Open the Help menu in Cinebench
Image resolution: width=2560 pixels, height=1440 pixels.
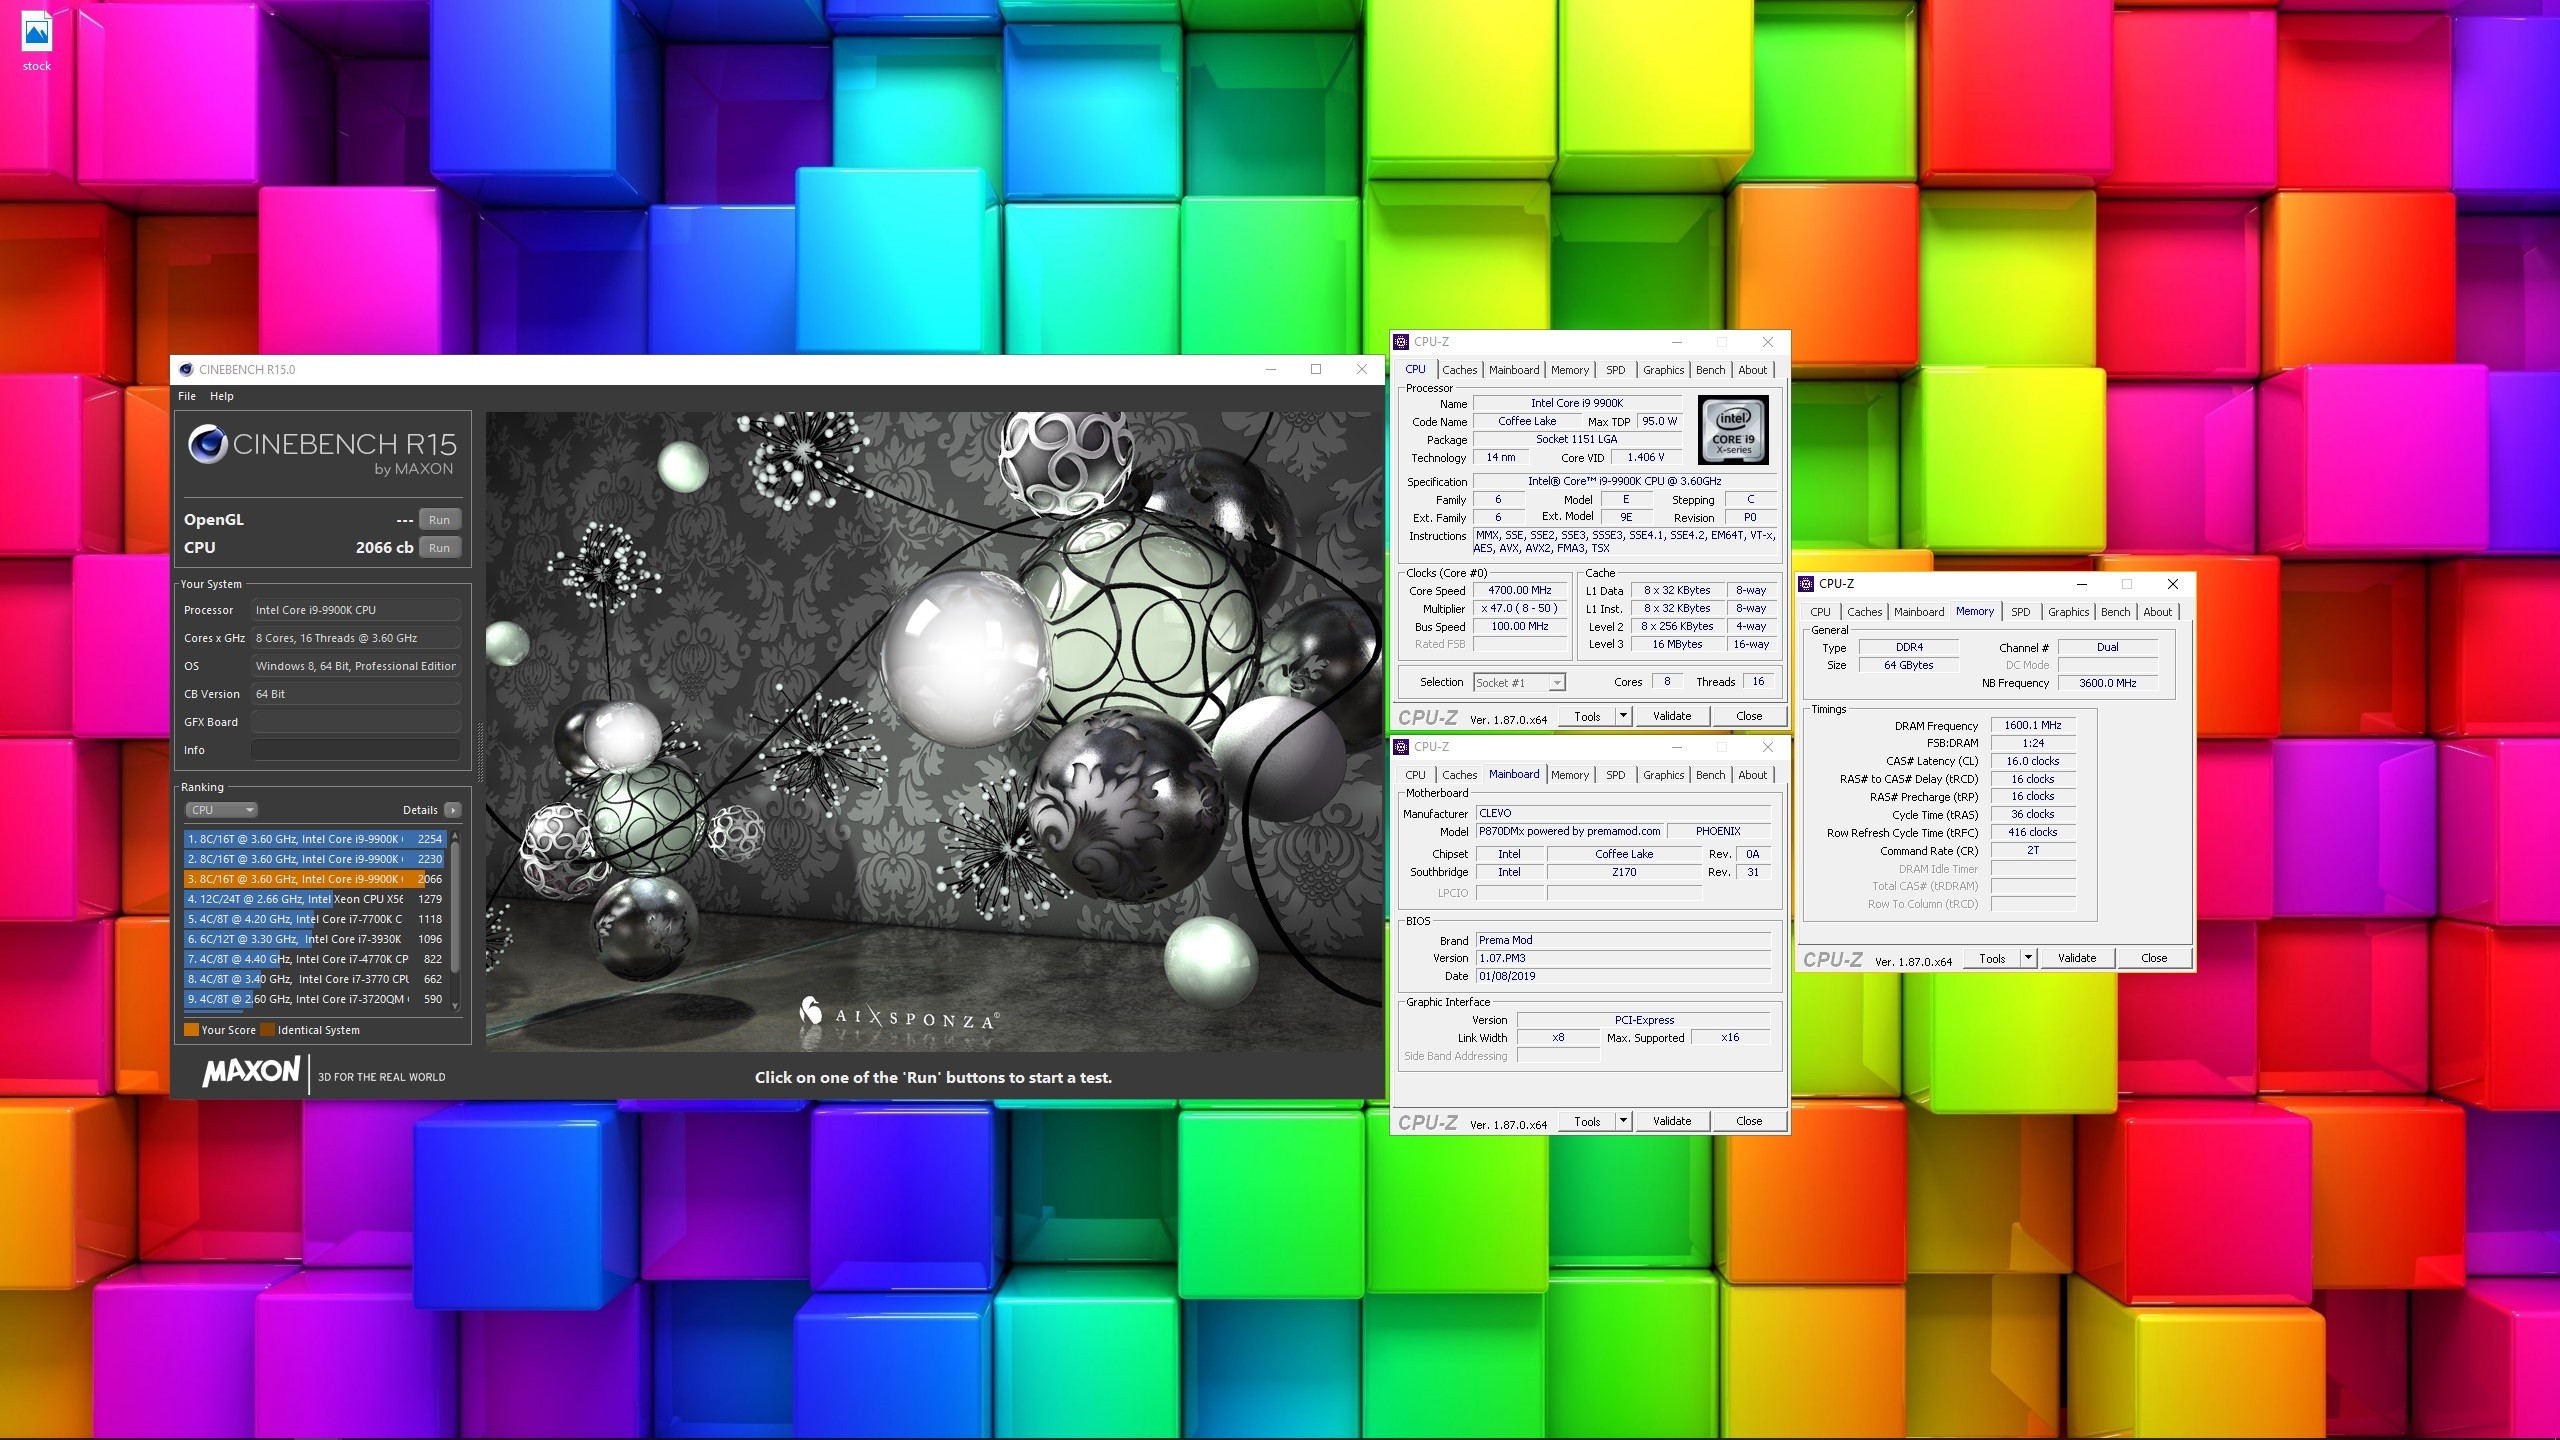(x=221, y=396)
